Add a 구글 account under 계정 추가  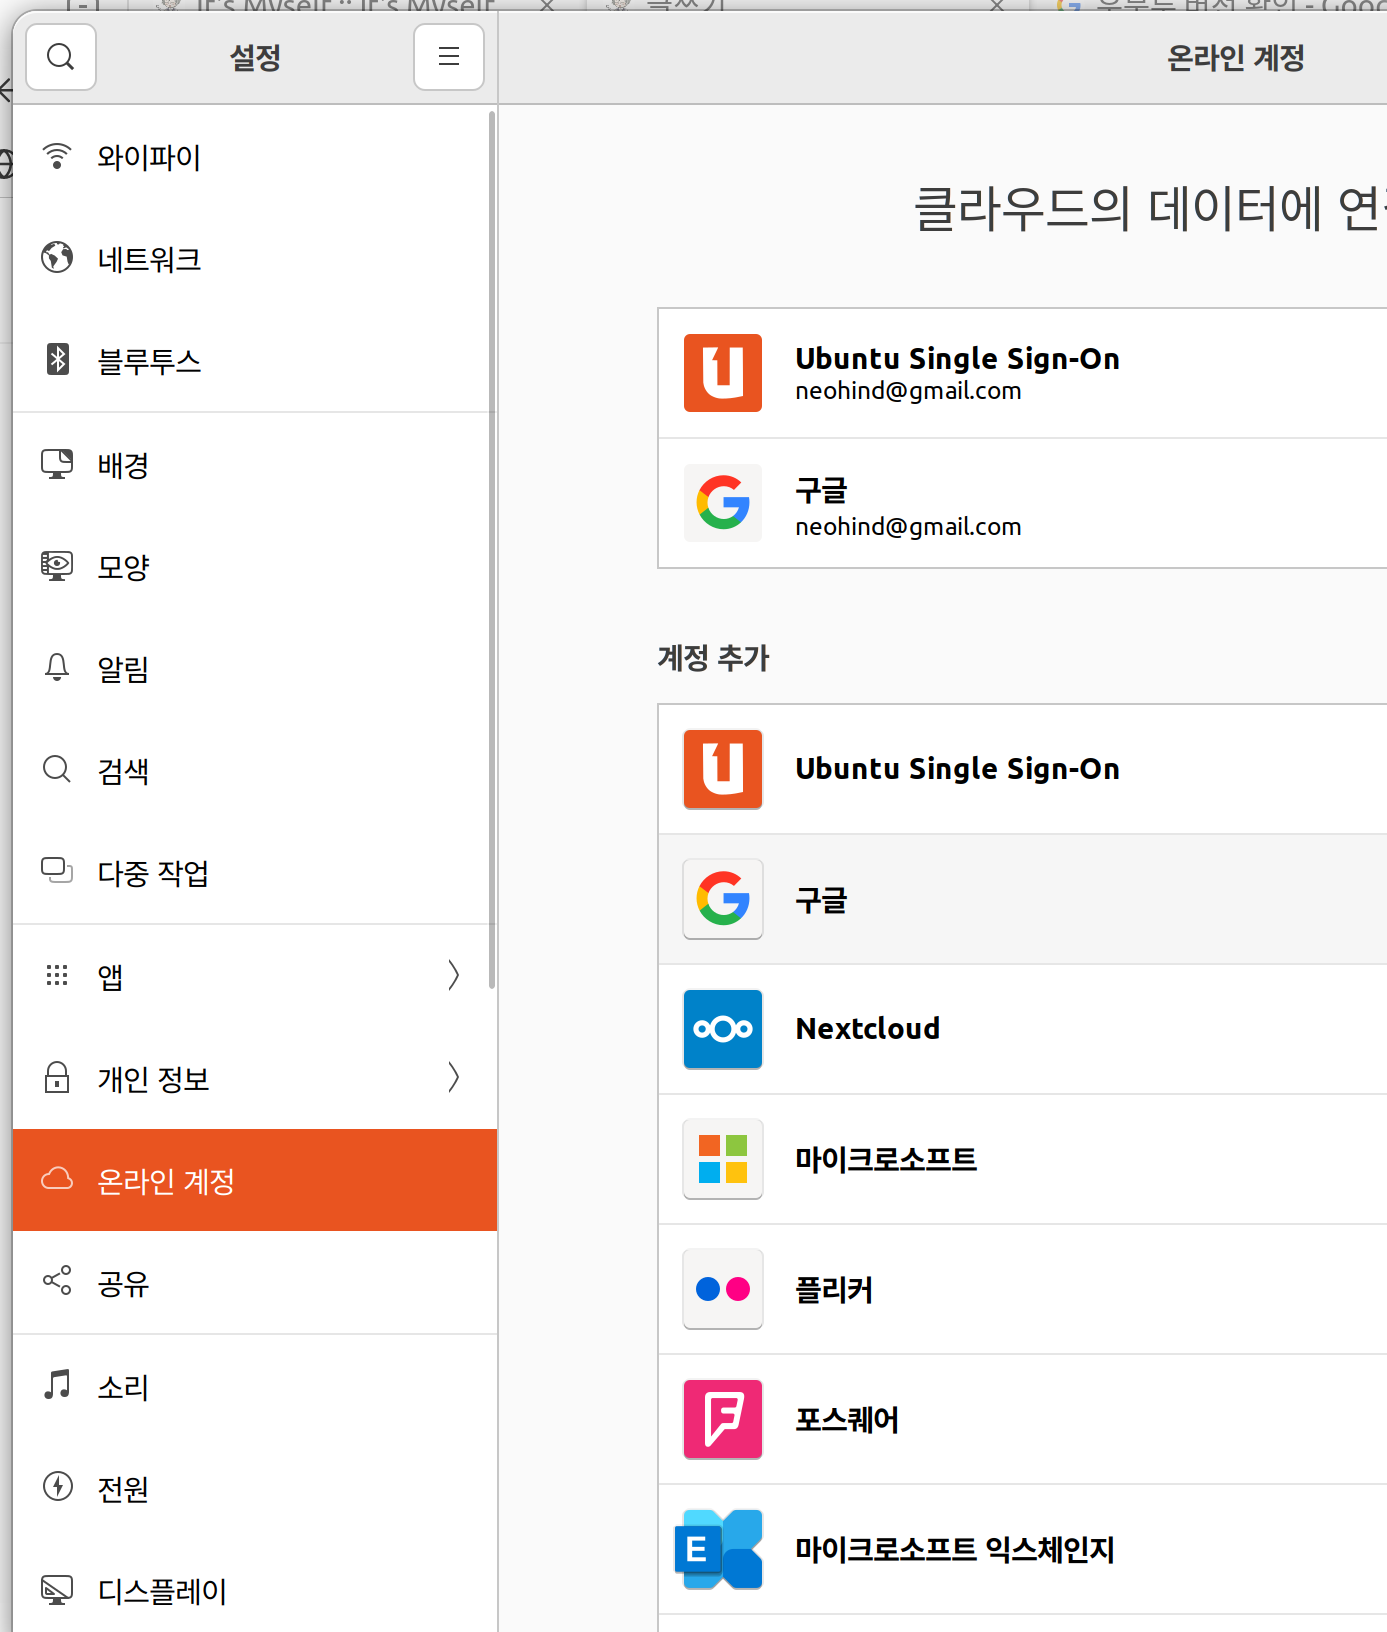coord(1022,899)
